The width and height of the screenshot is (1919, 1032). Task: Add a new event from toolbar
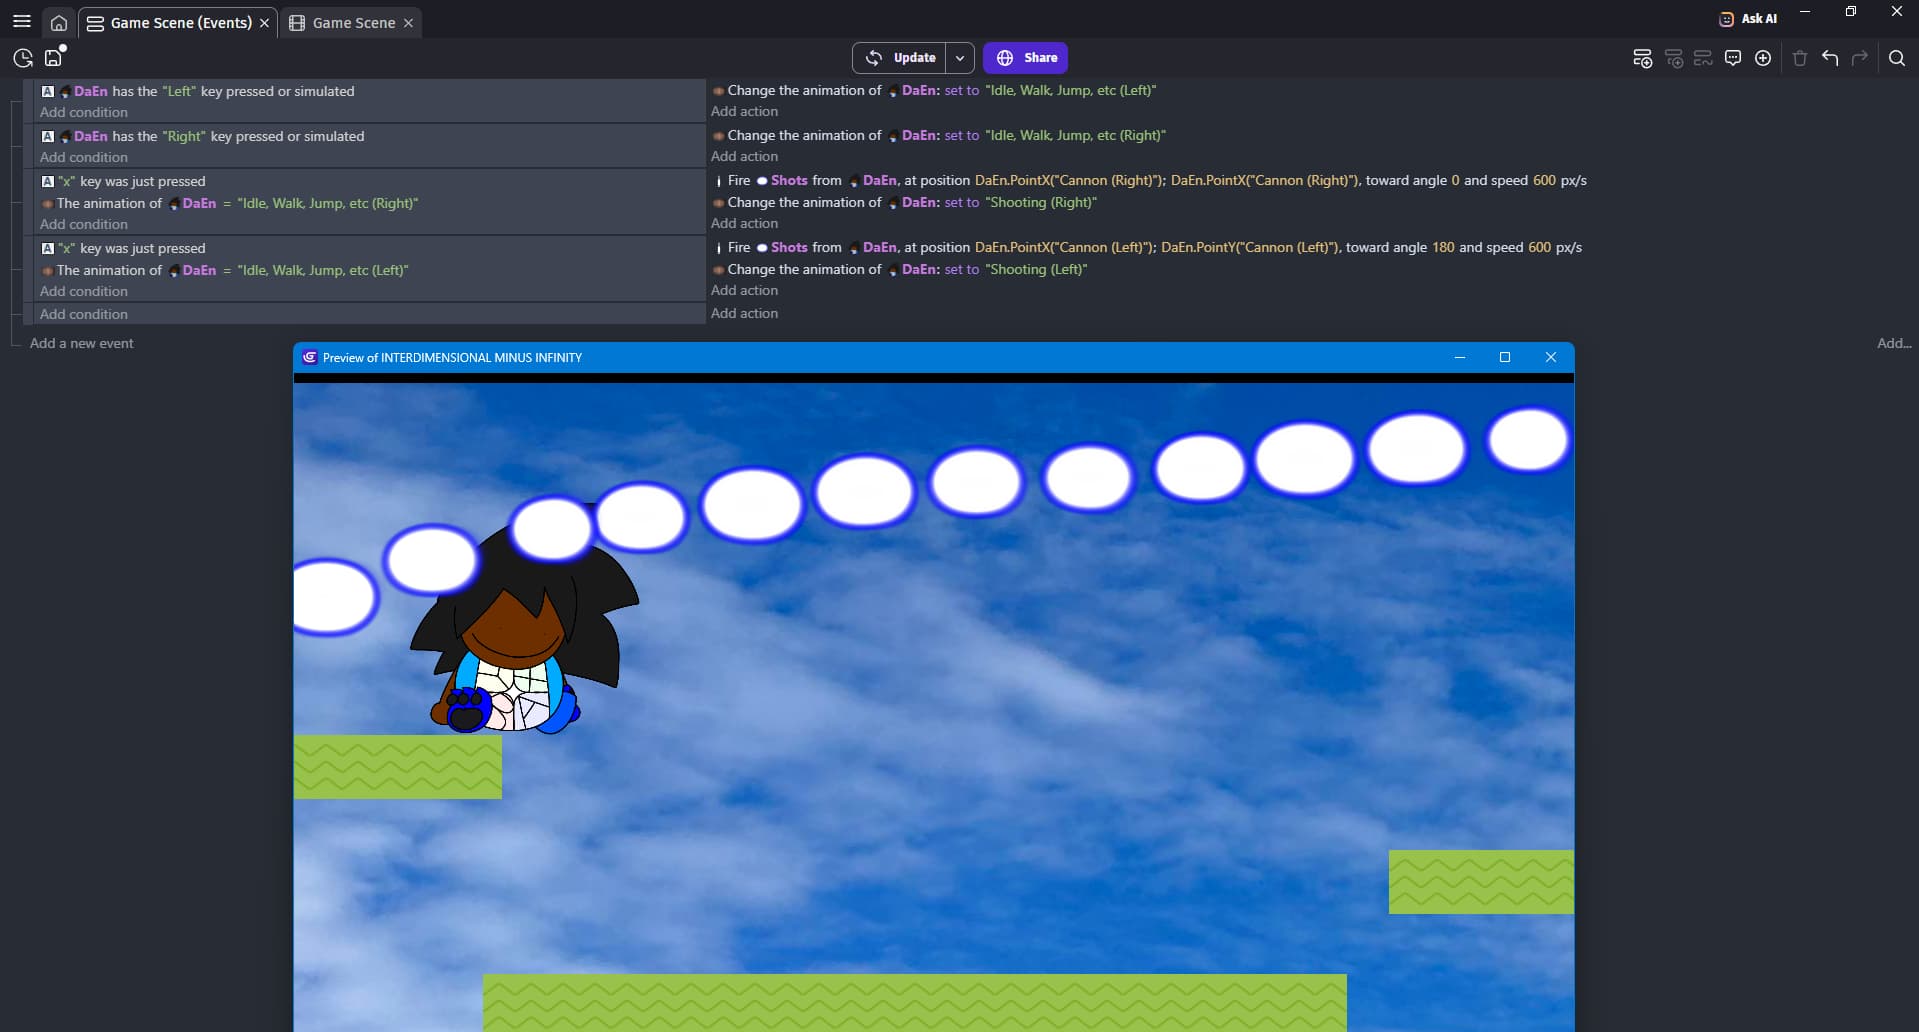point(1642,58)
